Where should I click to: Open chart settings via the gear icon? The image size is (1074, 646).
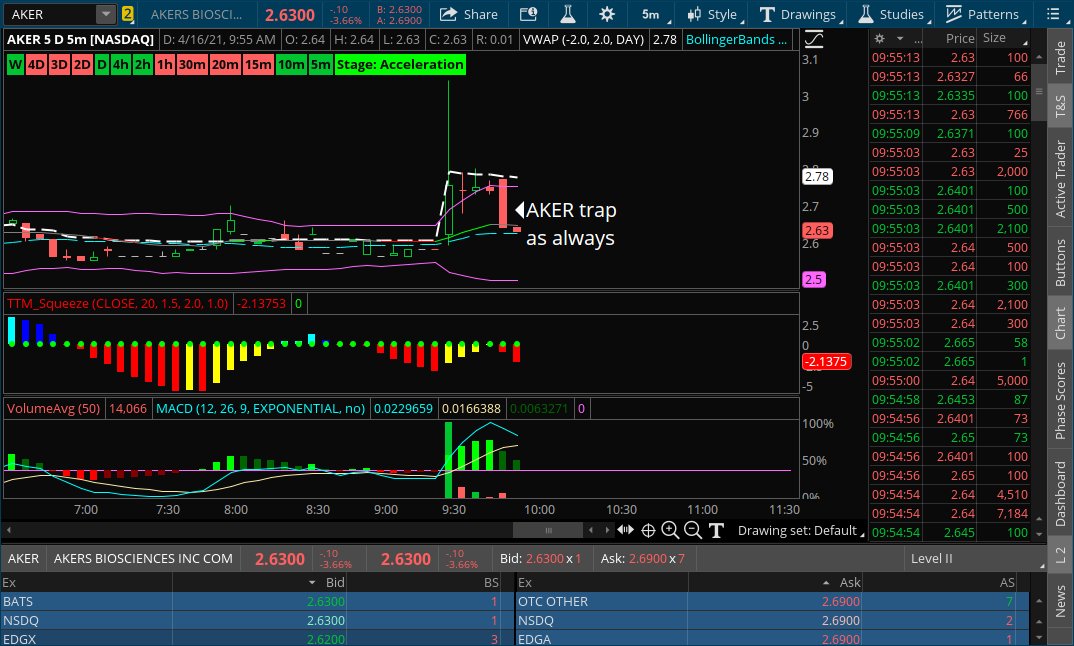coord(607,15)
